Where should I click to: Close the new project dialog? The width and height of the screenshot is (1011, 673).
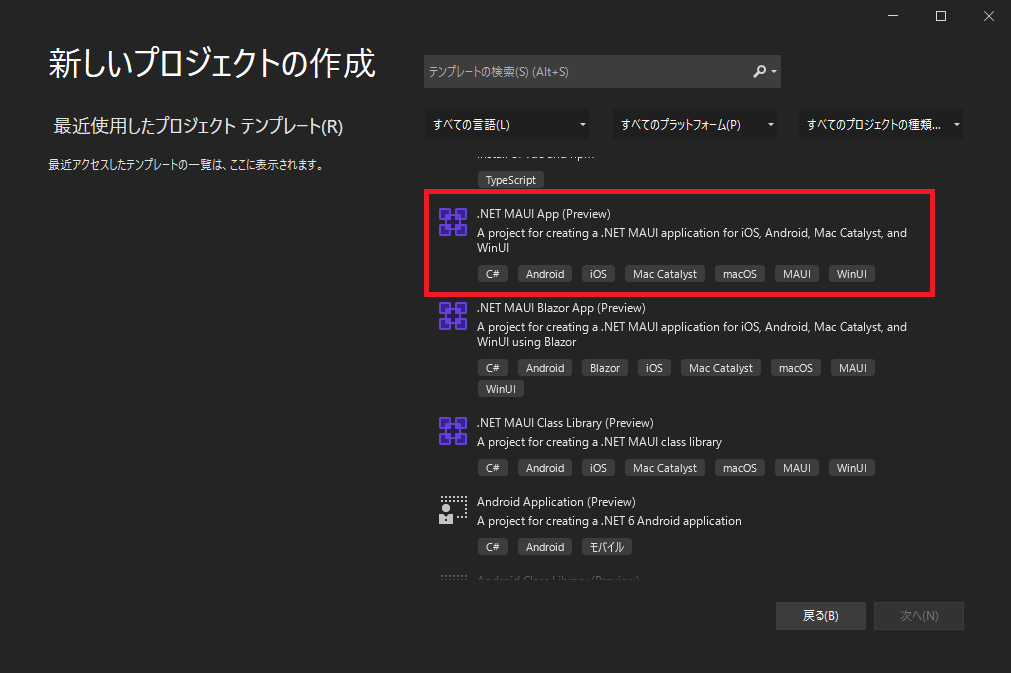click(x=988, y=15)
